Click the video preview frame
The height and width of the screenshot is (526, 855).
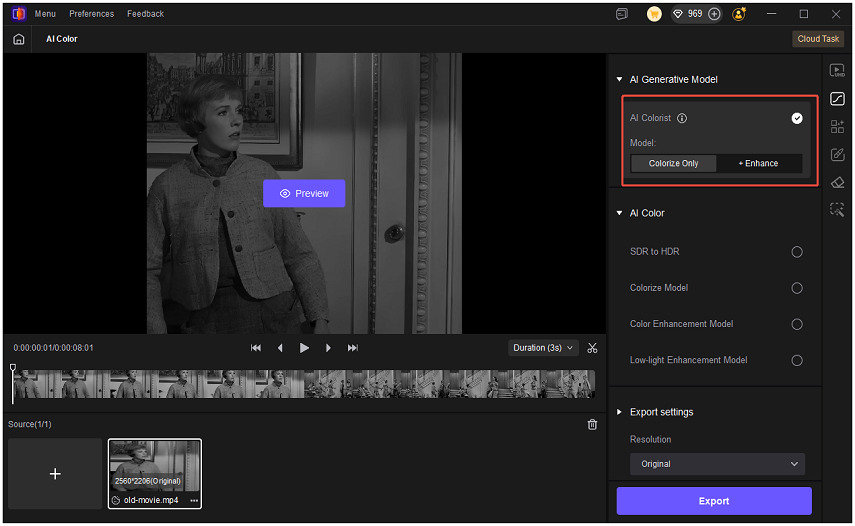tap(304, 194)
